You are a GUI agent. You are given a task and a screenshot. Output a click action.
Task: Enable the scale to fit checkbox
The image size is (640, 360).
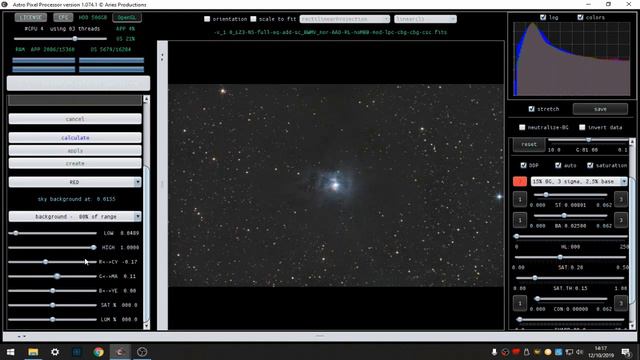click(x=253, y=19)
